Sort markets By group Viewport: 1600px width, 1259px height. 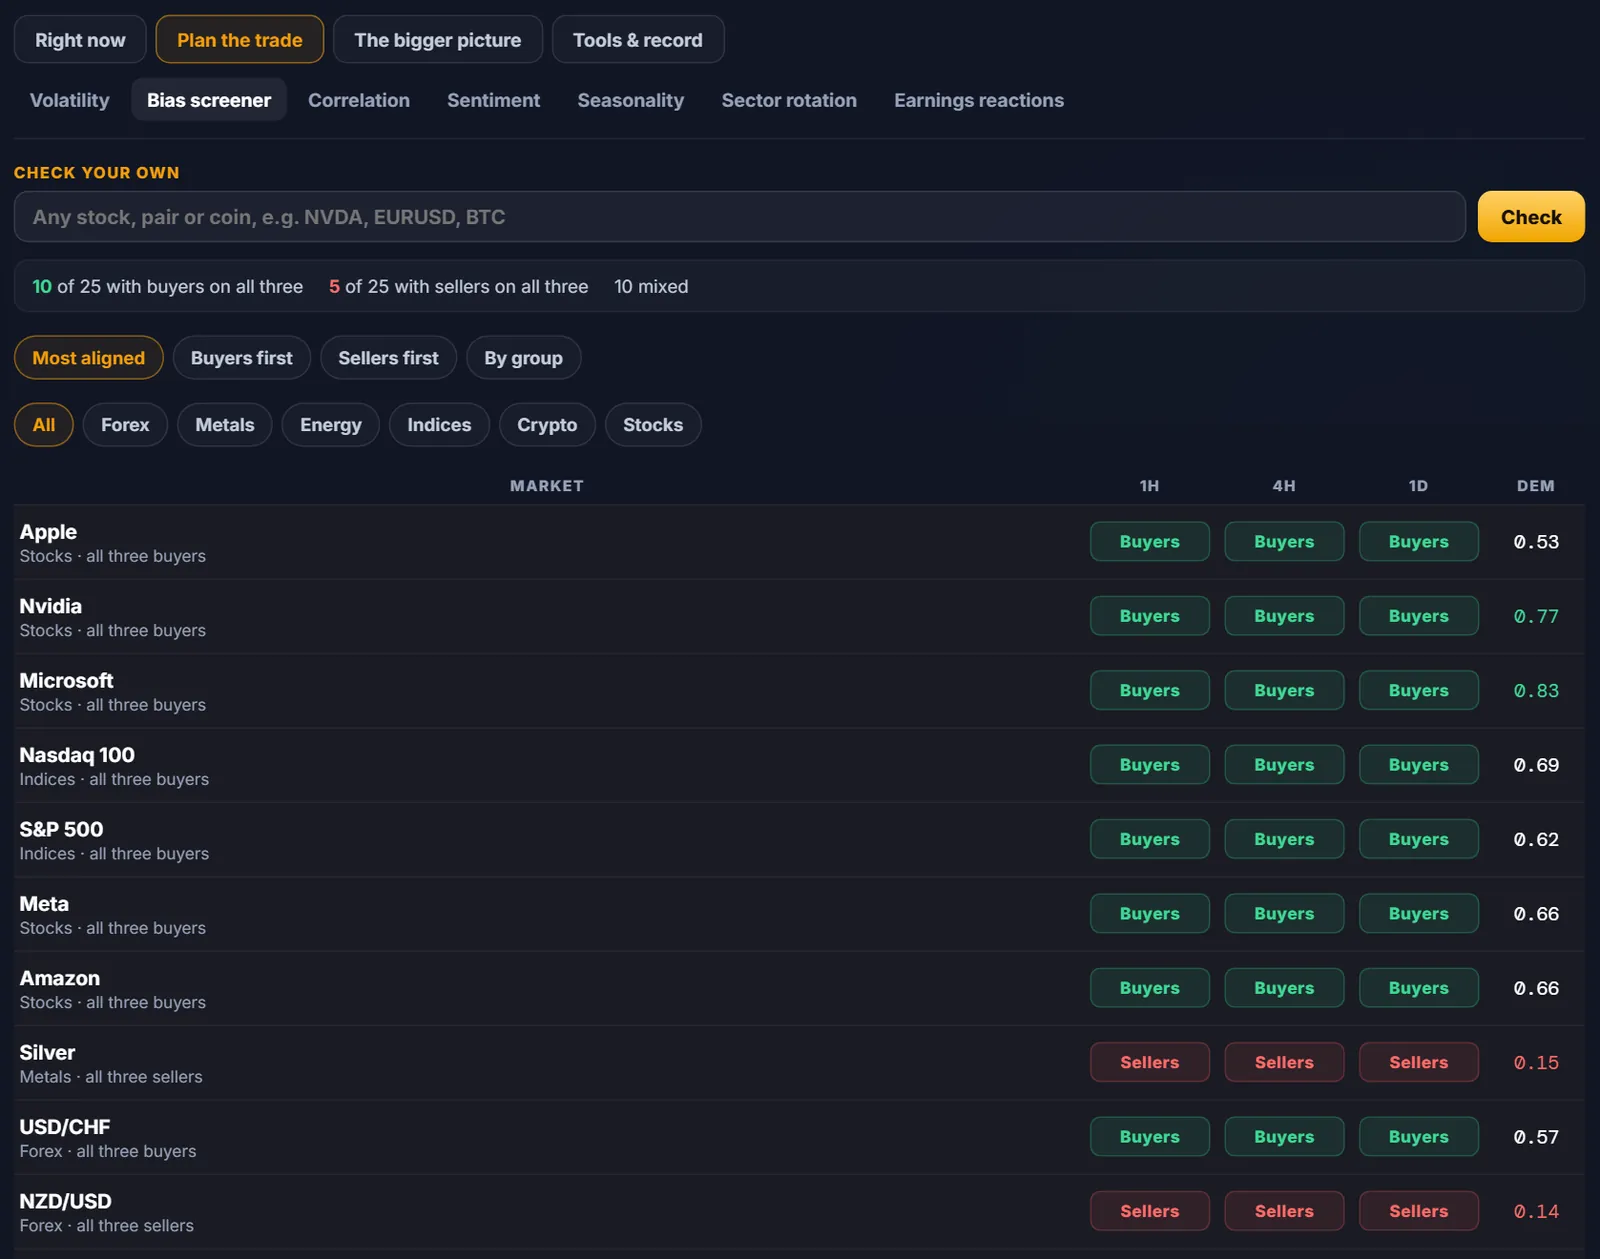523,358
